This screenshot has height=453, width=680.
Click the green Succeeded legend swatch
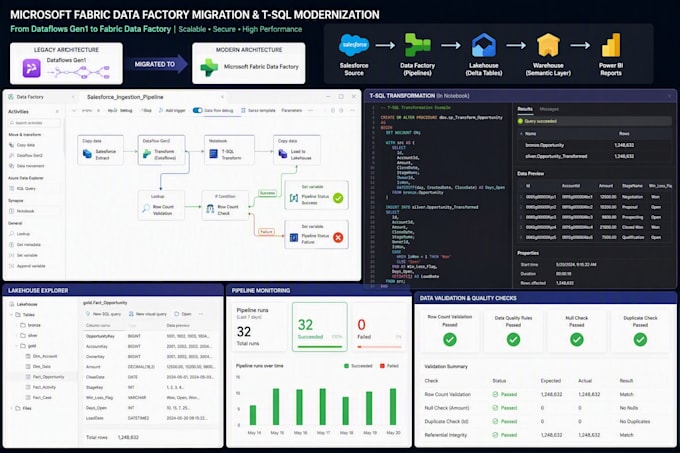[x=347, y=366]
